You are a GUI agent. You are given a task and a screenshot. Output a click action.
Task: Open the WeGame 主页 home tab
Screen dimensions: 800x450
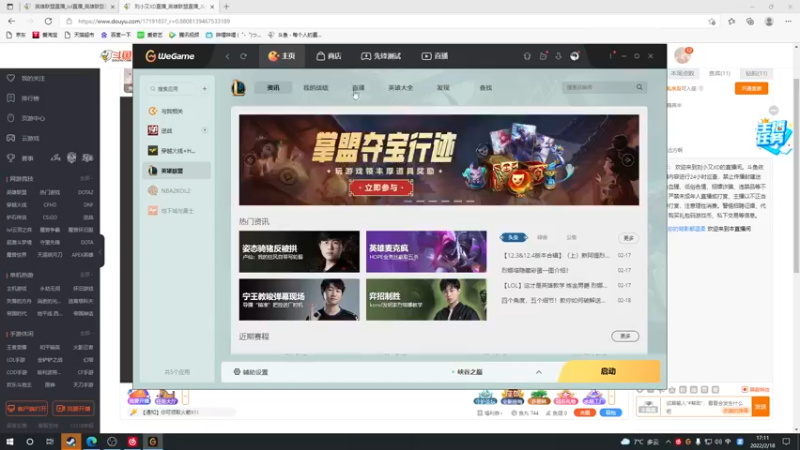(x=282, y=56)
